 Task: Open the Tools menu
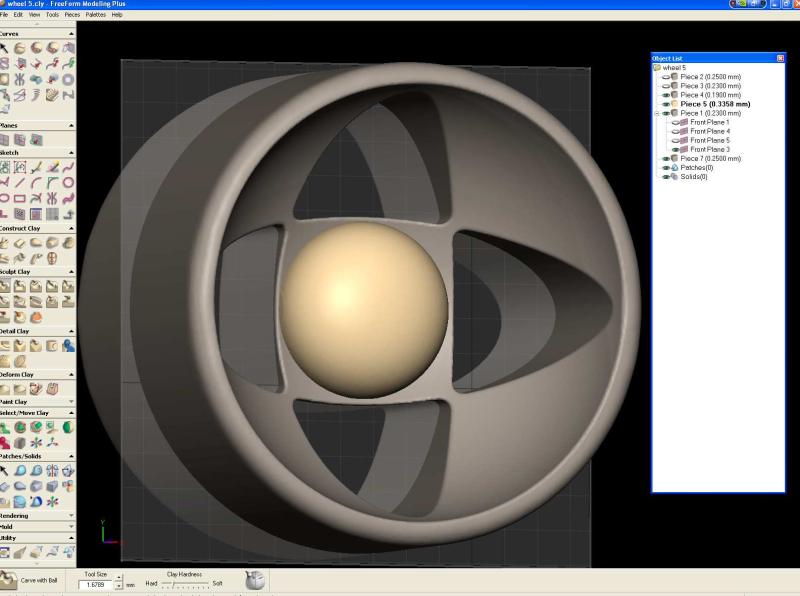tap(52, 15)
